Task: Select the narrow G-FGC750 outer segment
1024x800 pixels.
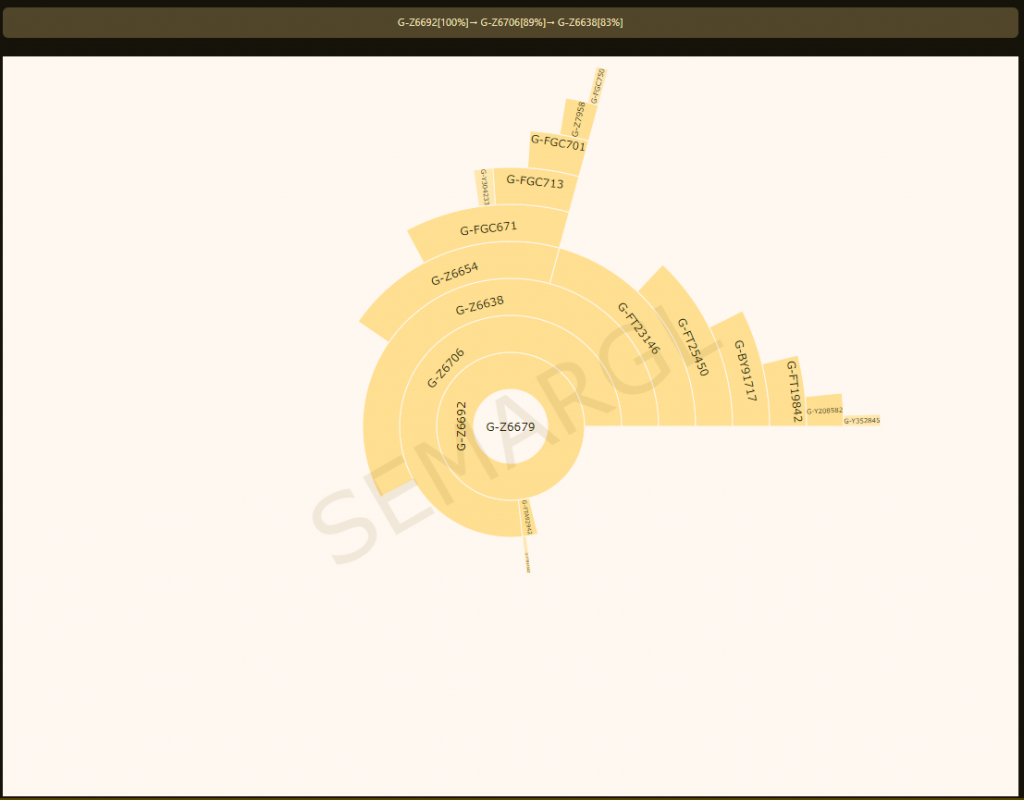Action: (598, 86)
